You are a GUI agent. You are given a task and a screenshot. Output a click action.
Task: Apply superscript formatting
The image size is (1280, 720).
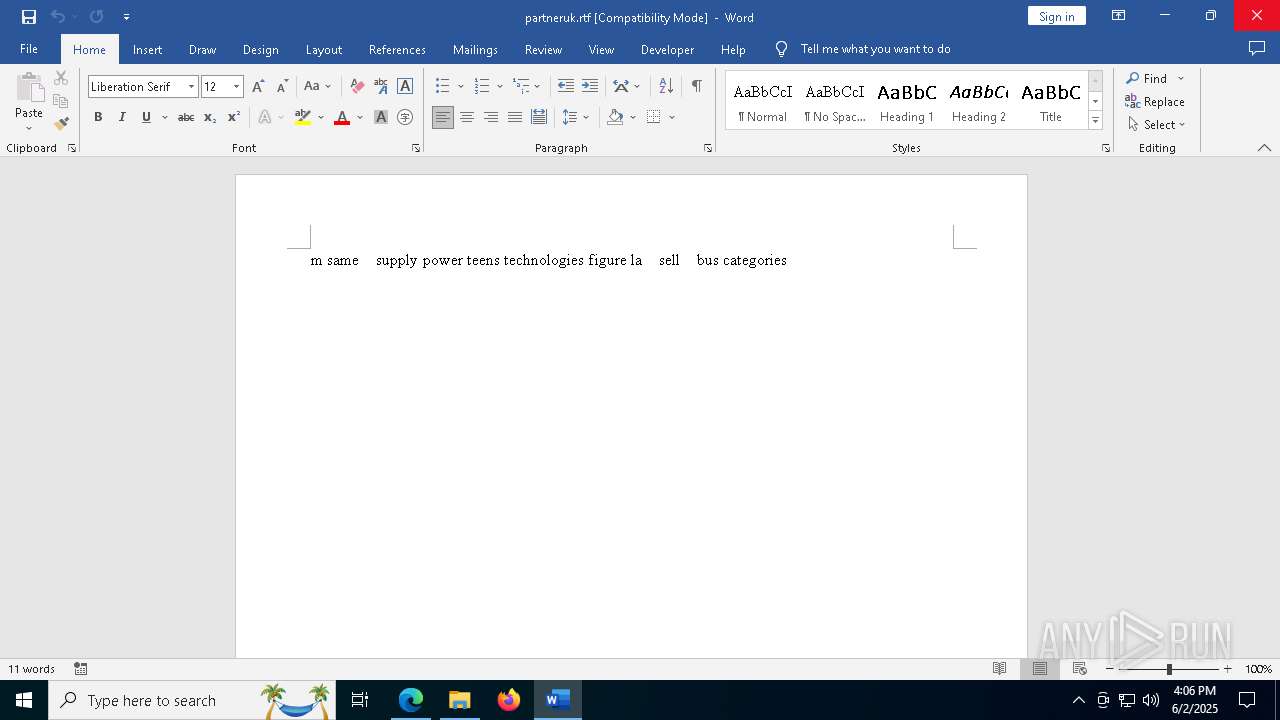click(234, 117)
